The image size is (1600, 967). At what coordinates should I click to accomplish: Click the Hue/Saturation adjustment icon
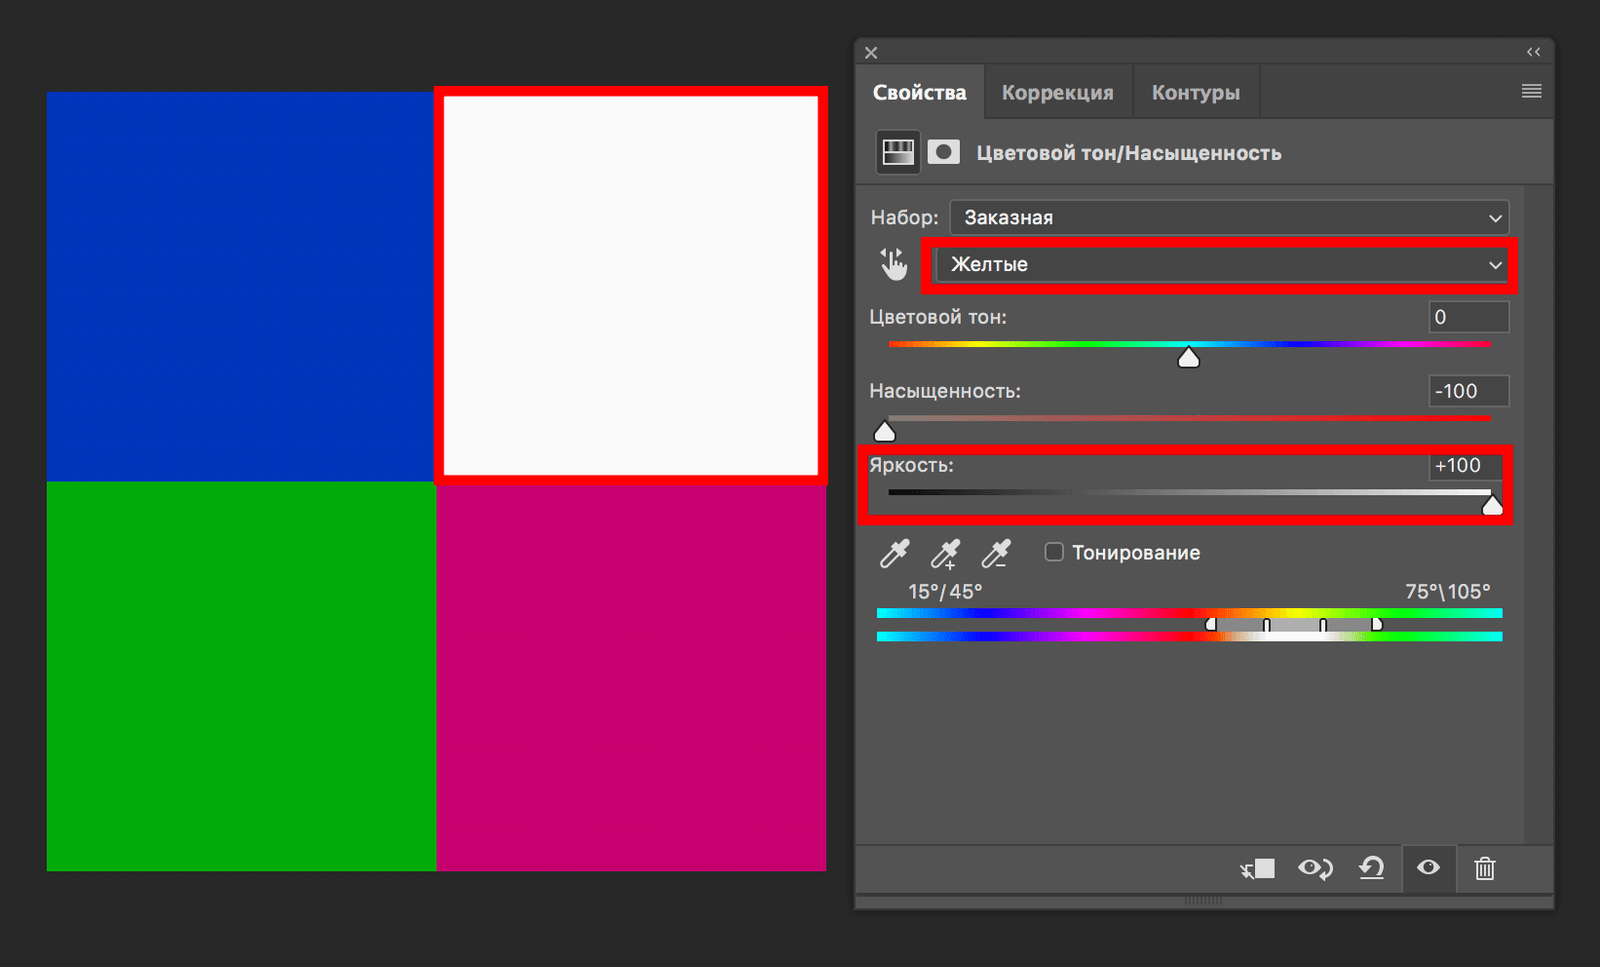[897, 152]
